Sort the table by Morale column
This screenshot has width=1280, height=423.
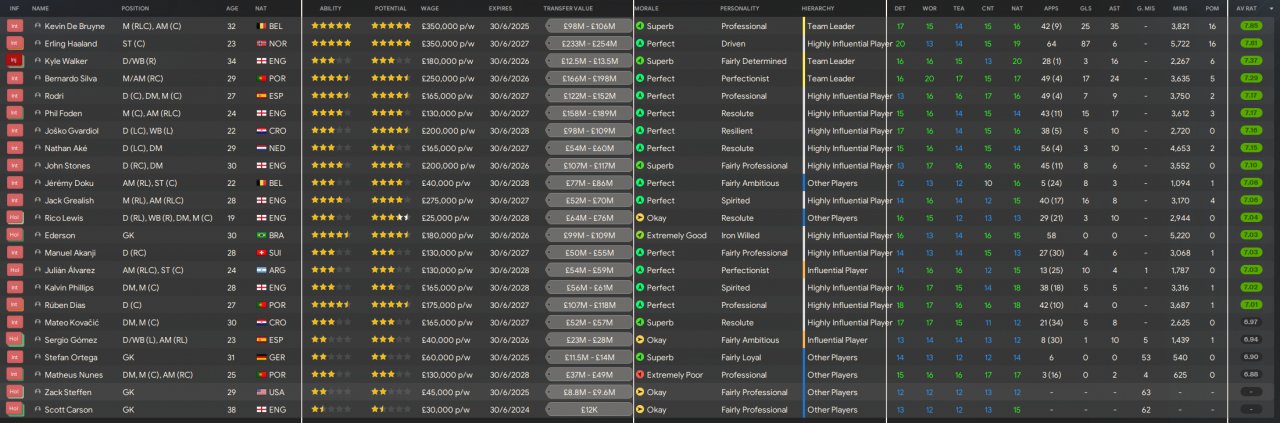pyautogui.click(x=646, y=8)
